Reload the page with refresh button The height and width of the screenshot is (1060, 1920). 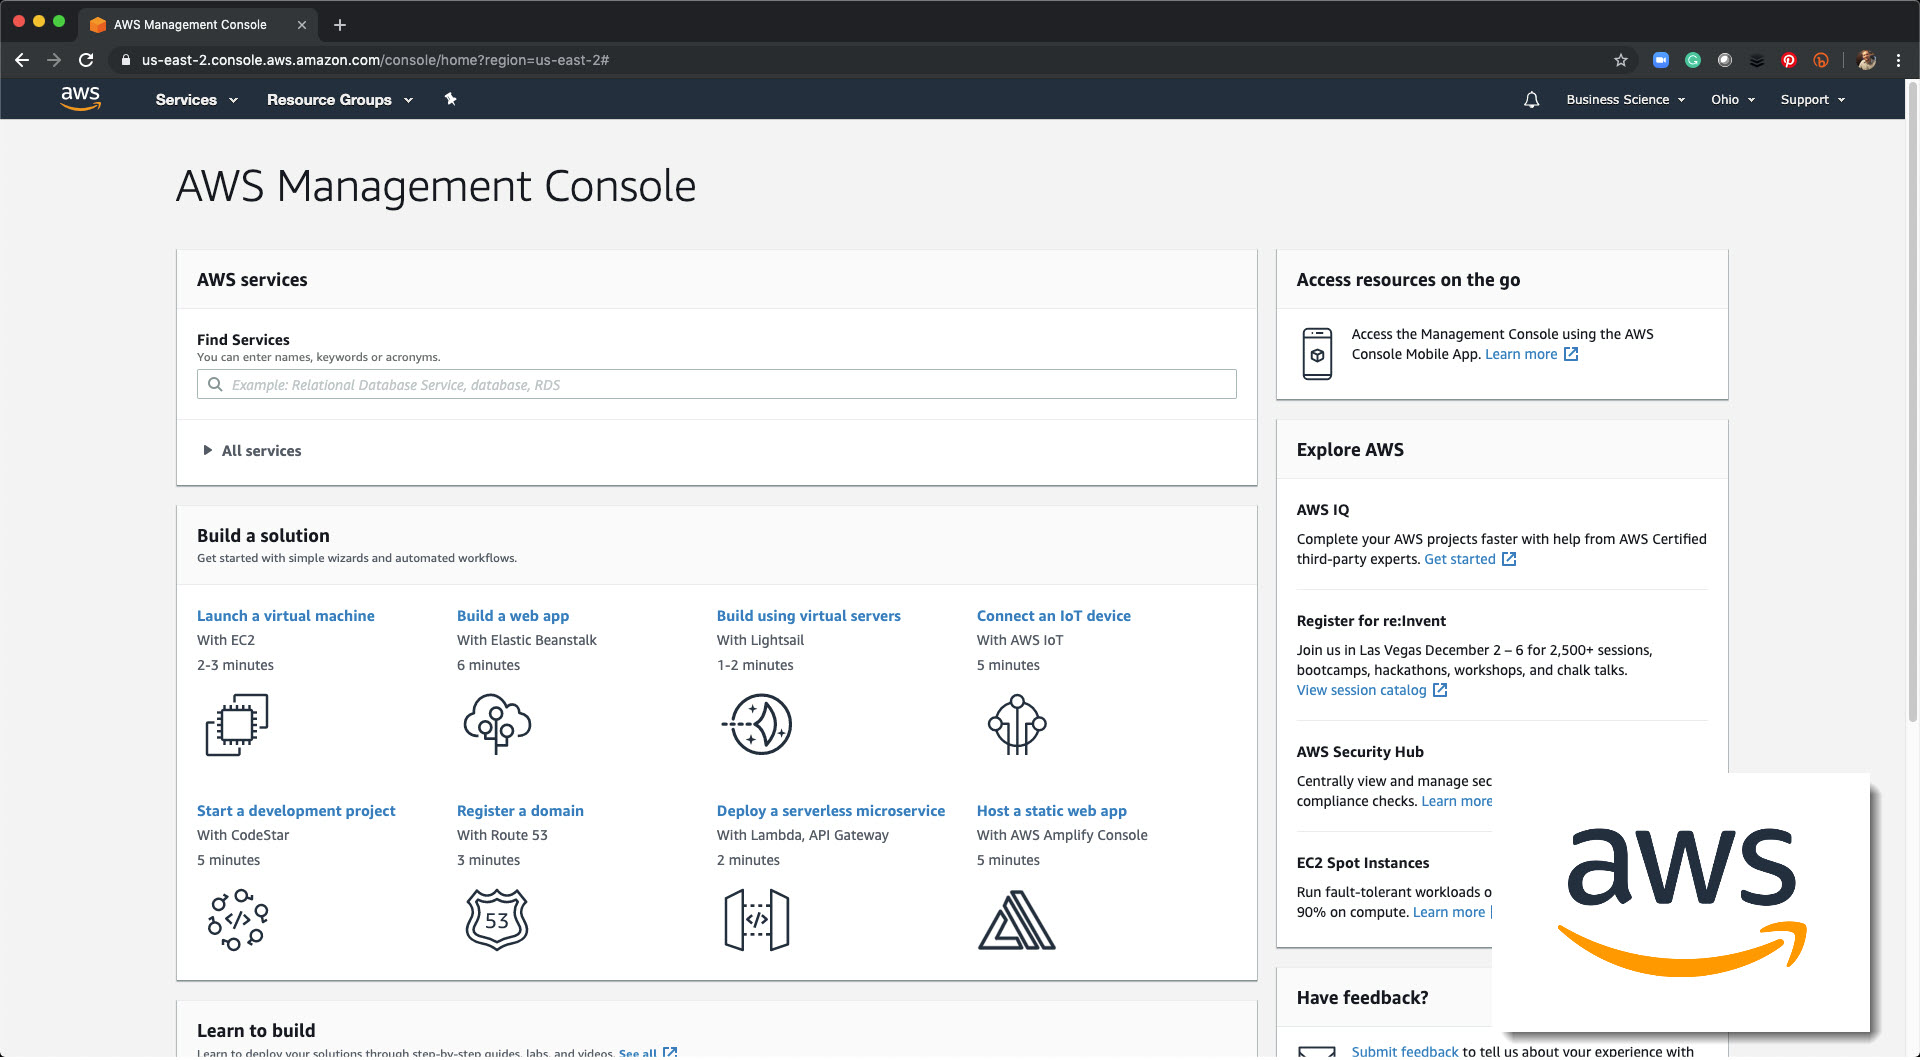coord(86,60)
